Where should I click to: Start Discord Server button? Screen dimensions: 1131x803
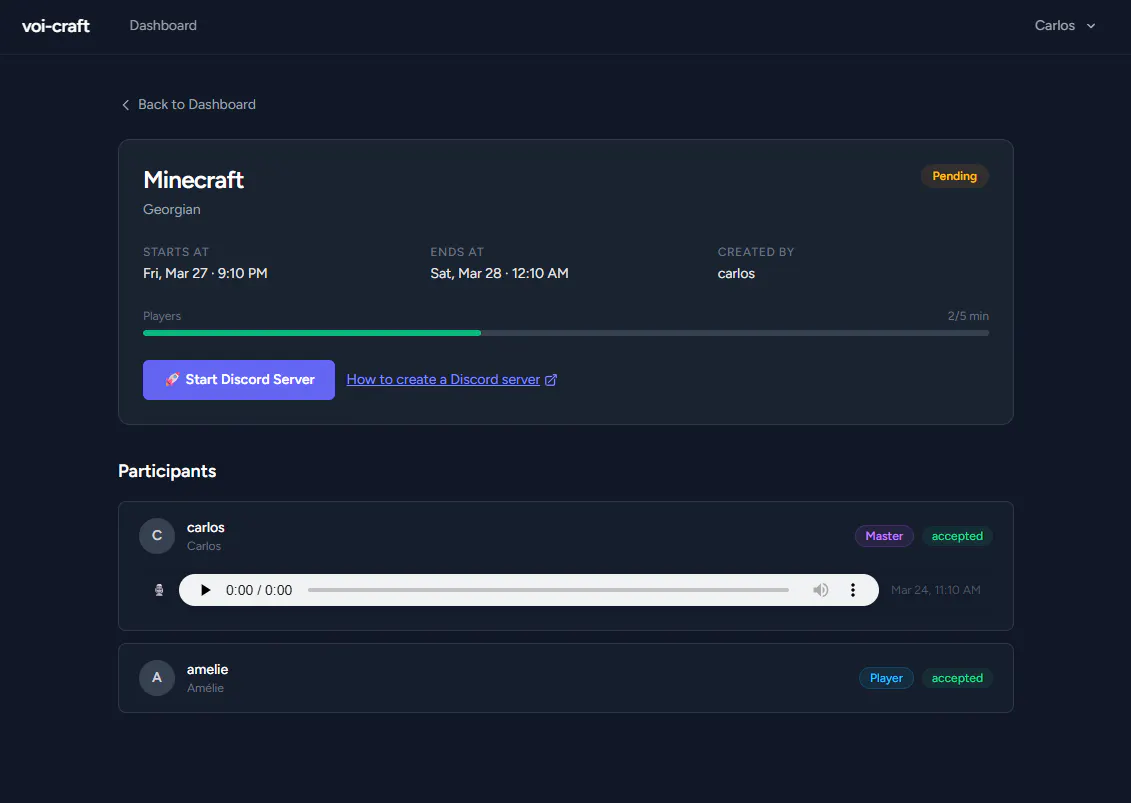tap(239, 379)
